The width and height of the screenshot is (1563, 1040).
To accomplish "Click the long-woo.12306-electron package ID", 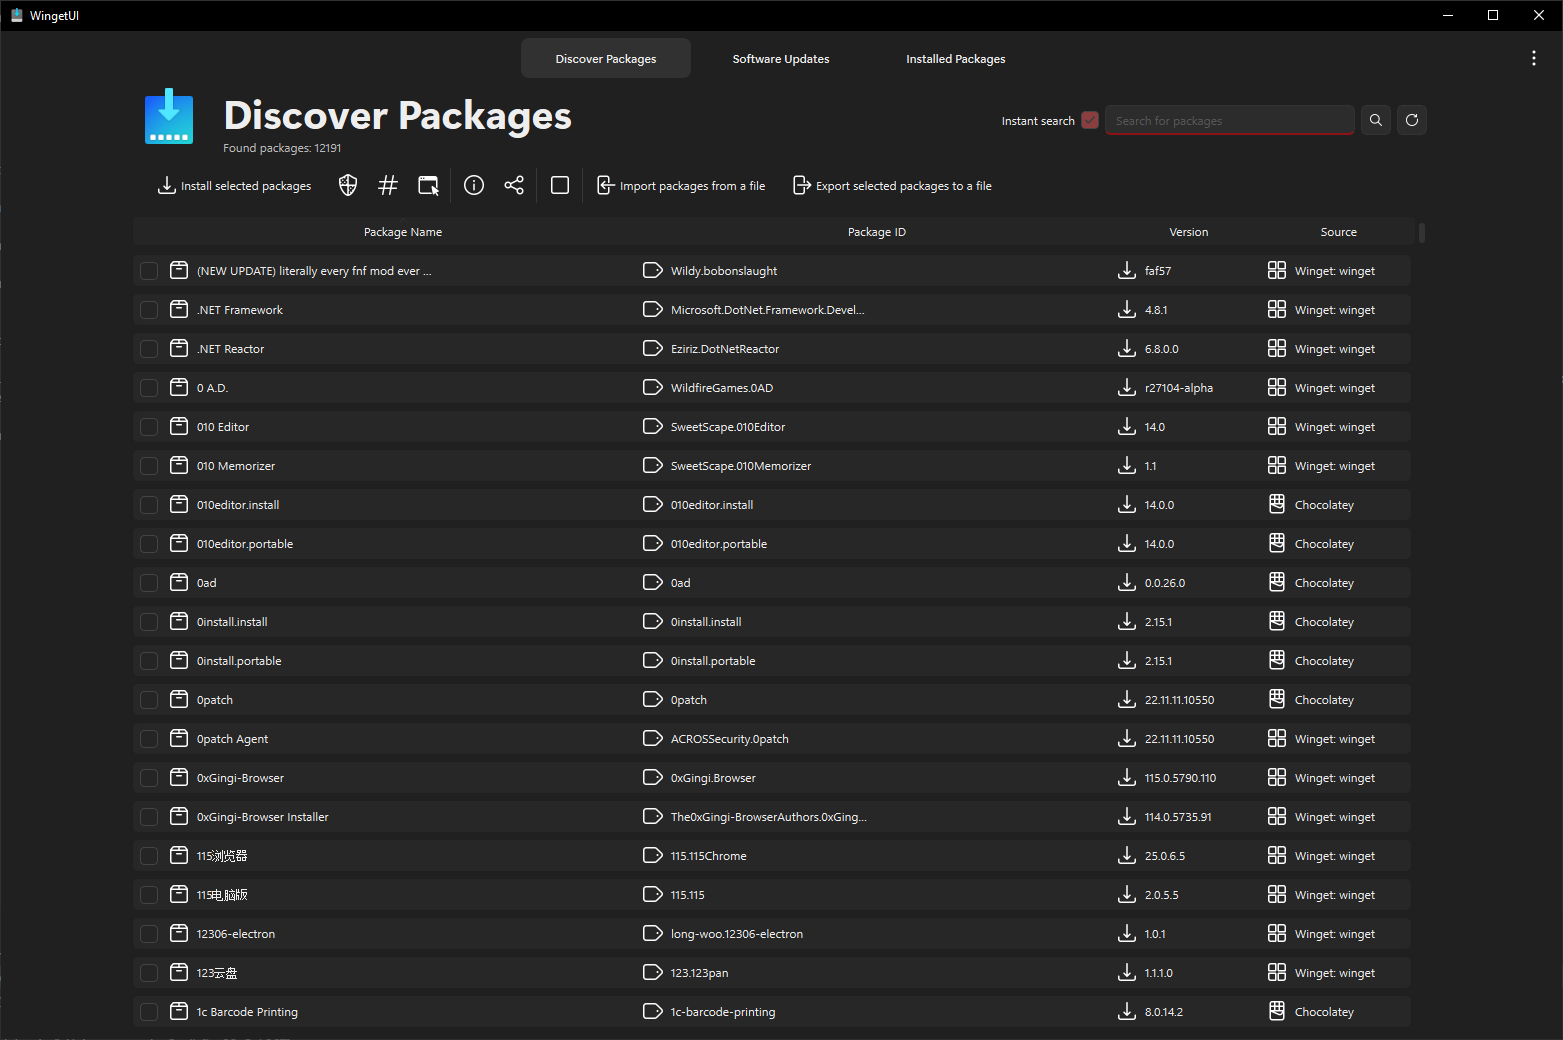I will [737, 934].
